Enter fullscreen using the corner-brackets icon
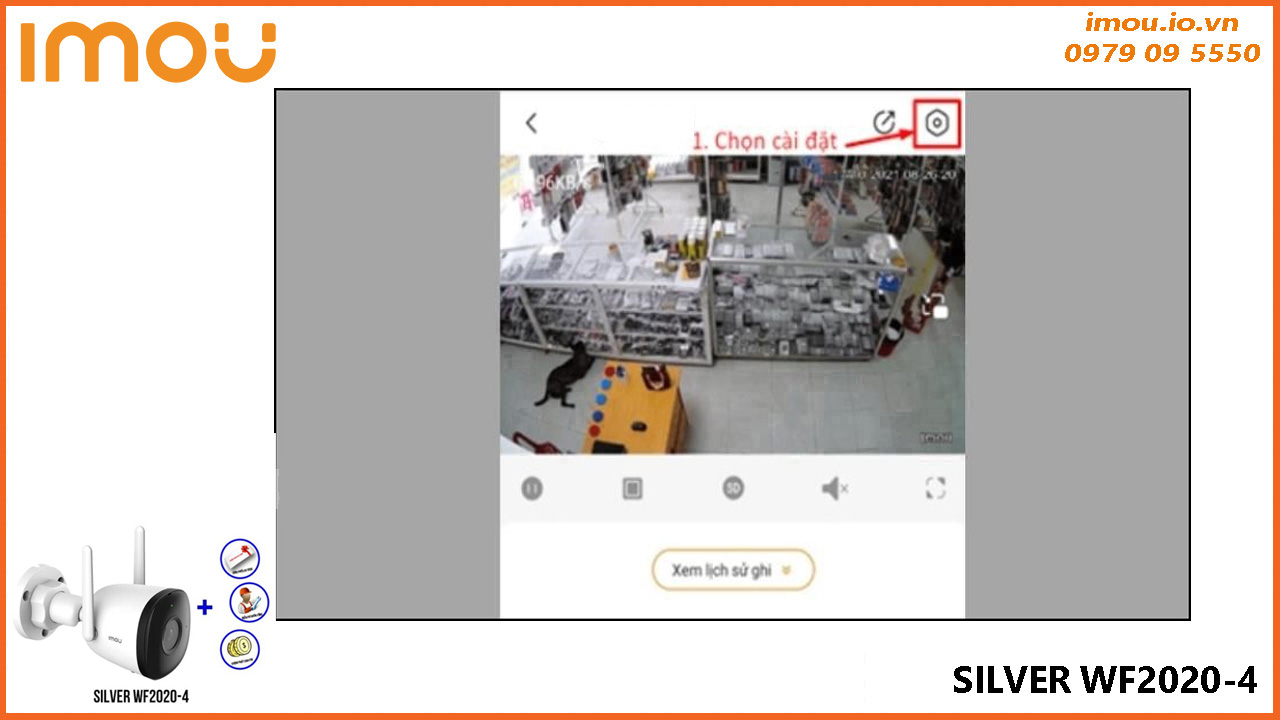This screenshot has width=1280, height=720. click(935, 488)
